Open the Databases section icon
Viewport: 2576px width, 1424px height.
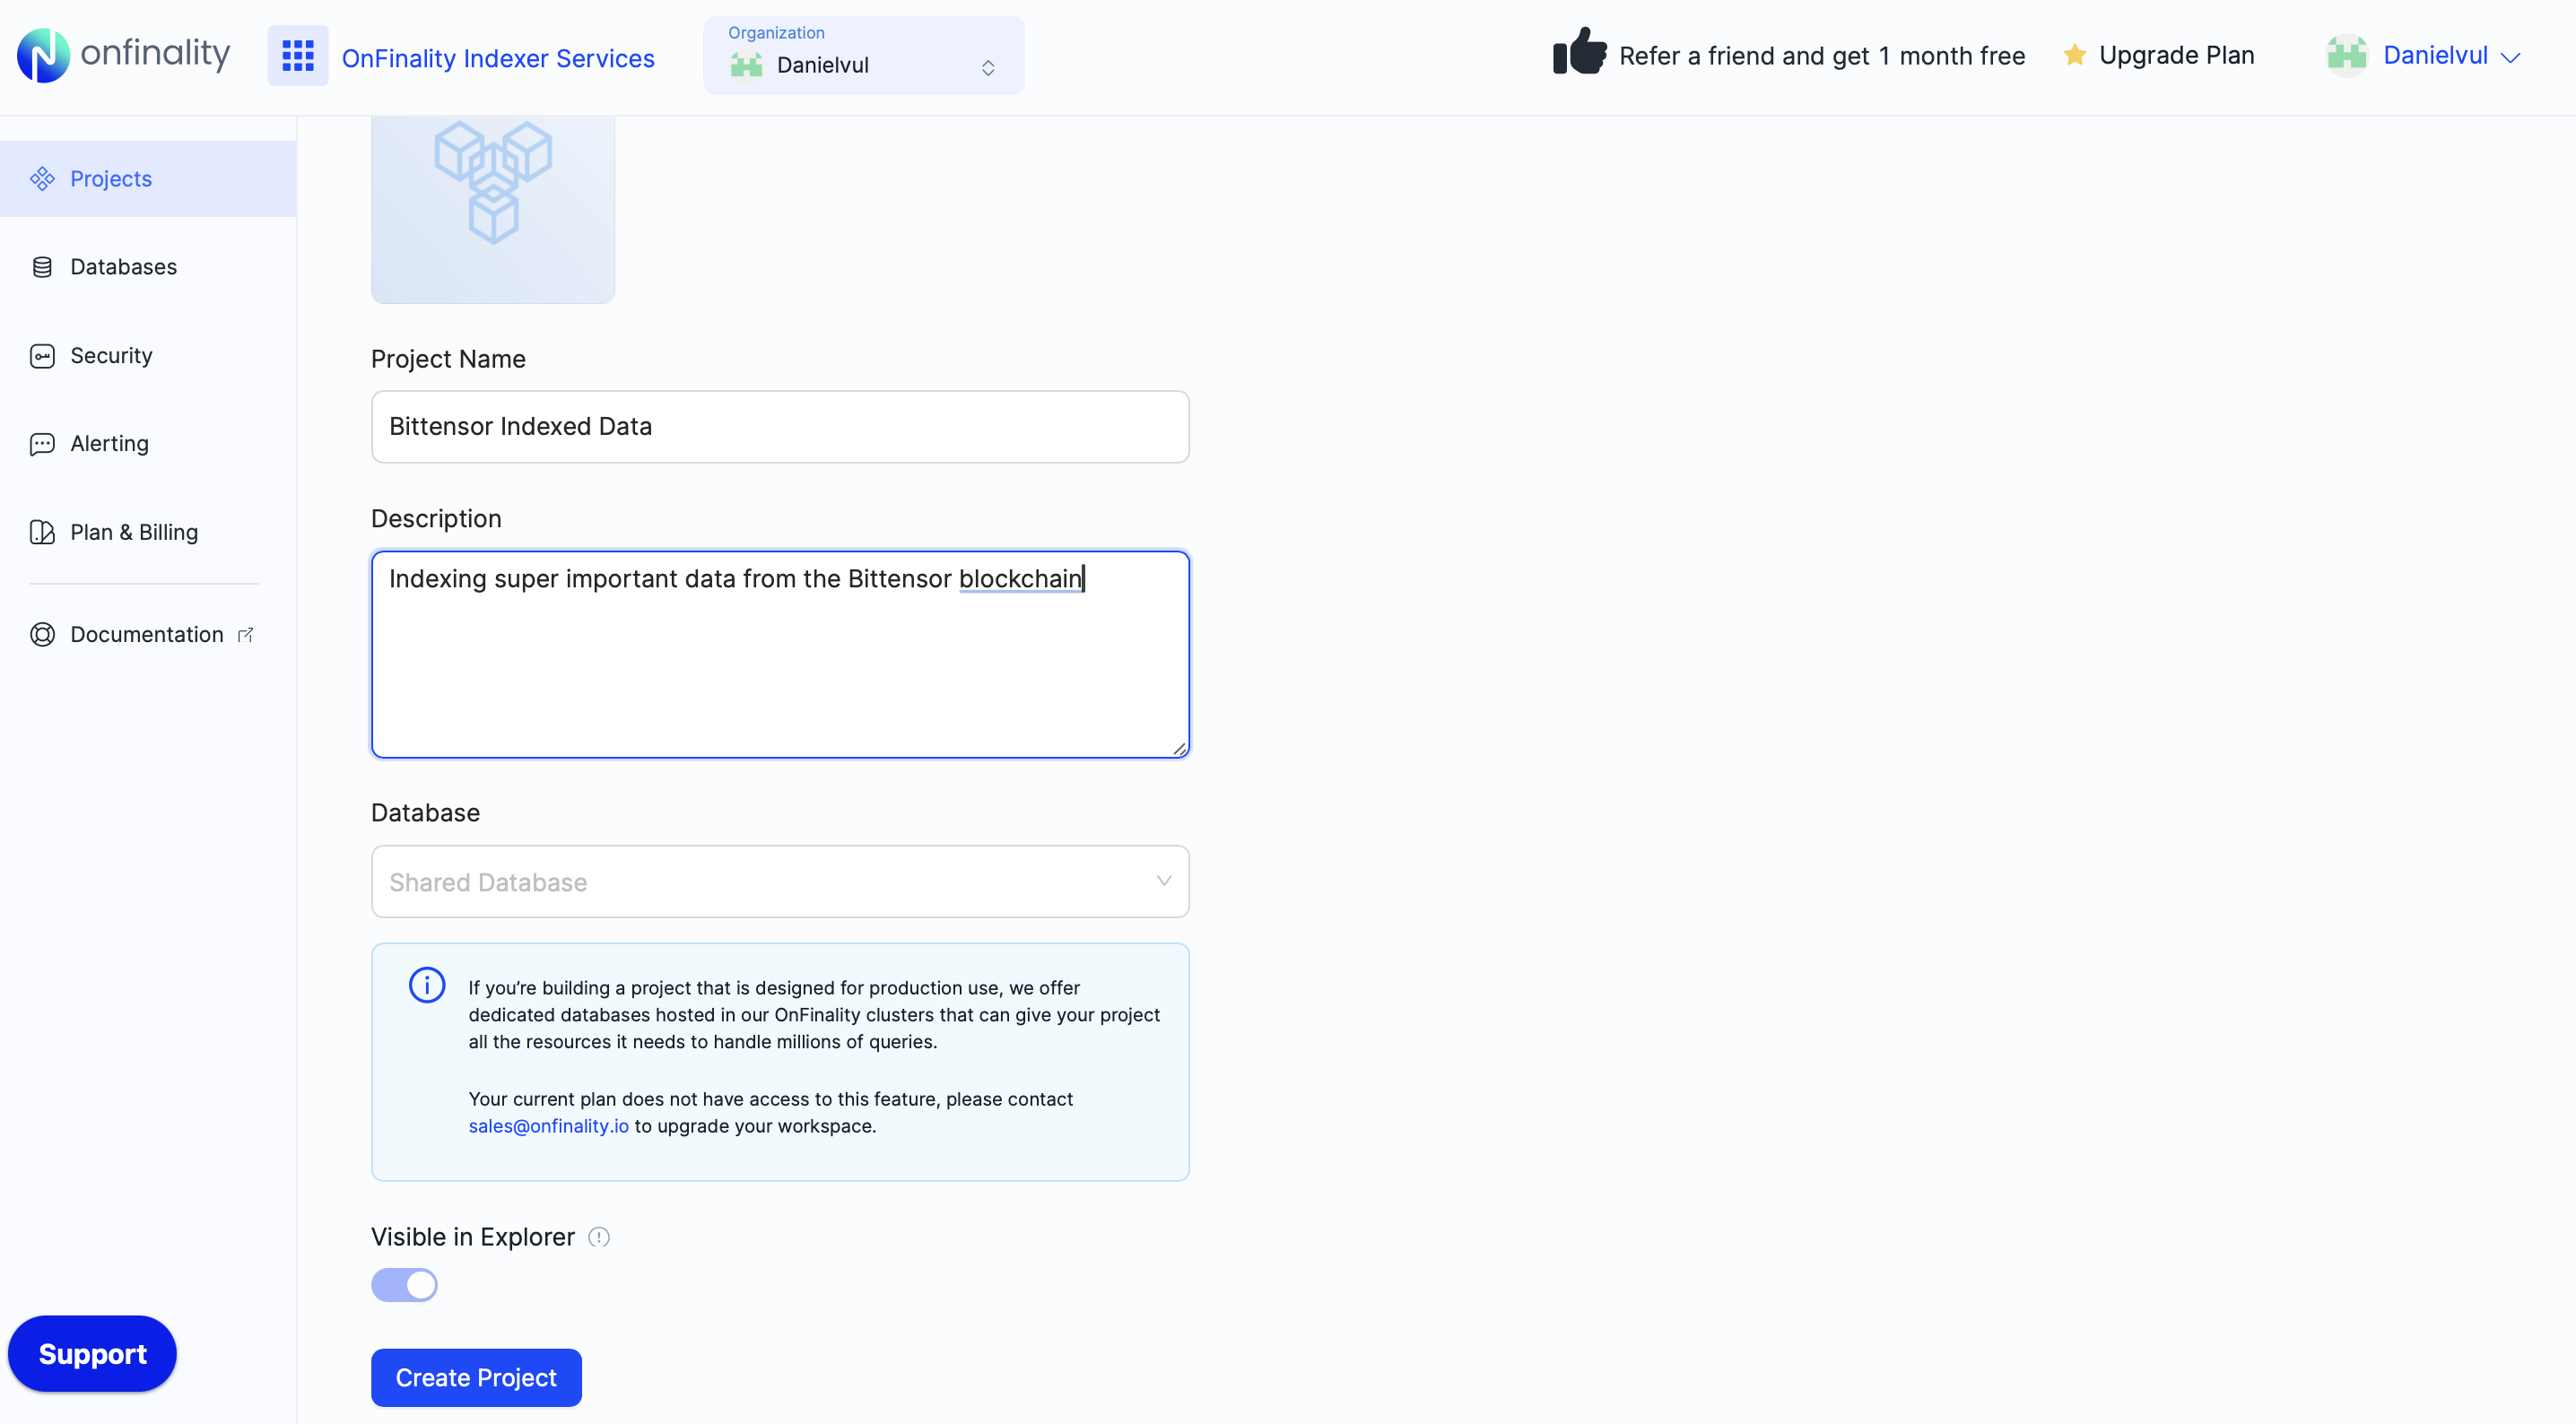point(42,266)
